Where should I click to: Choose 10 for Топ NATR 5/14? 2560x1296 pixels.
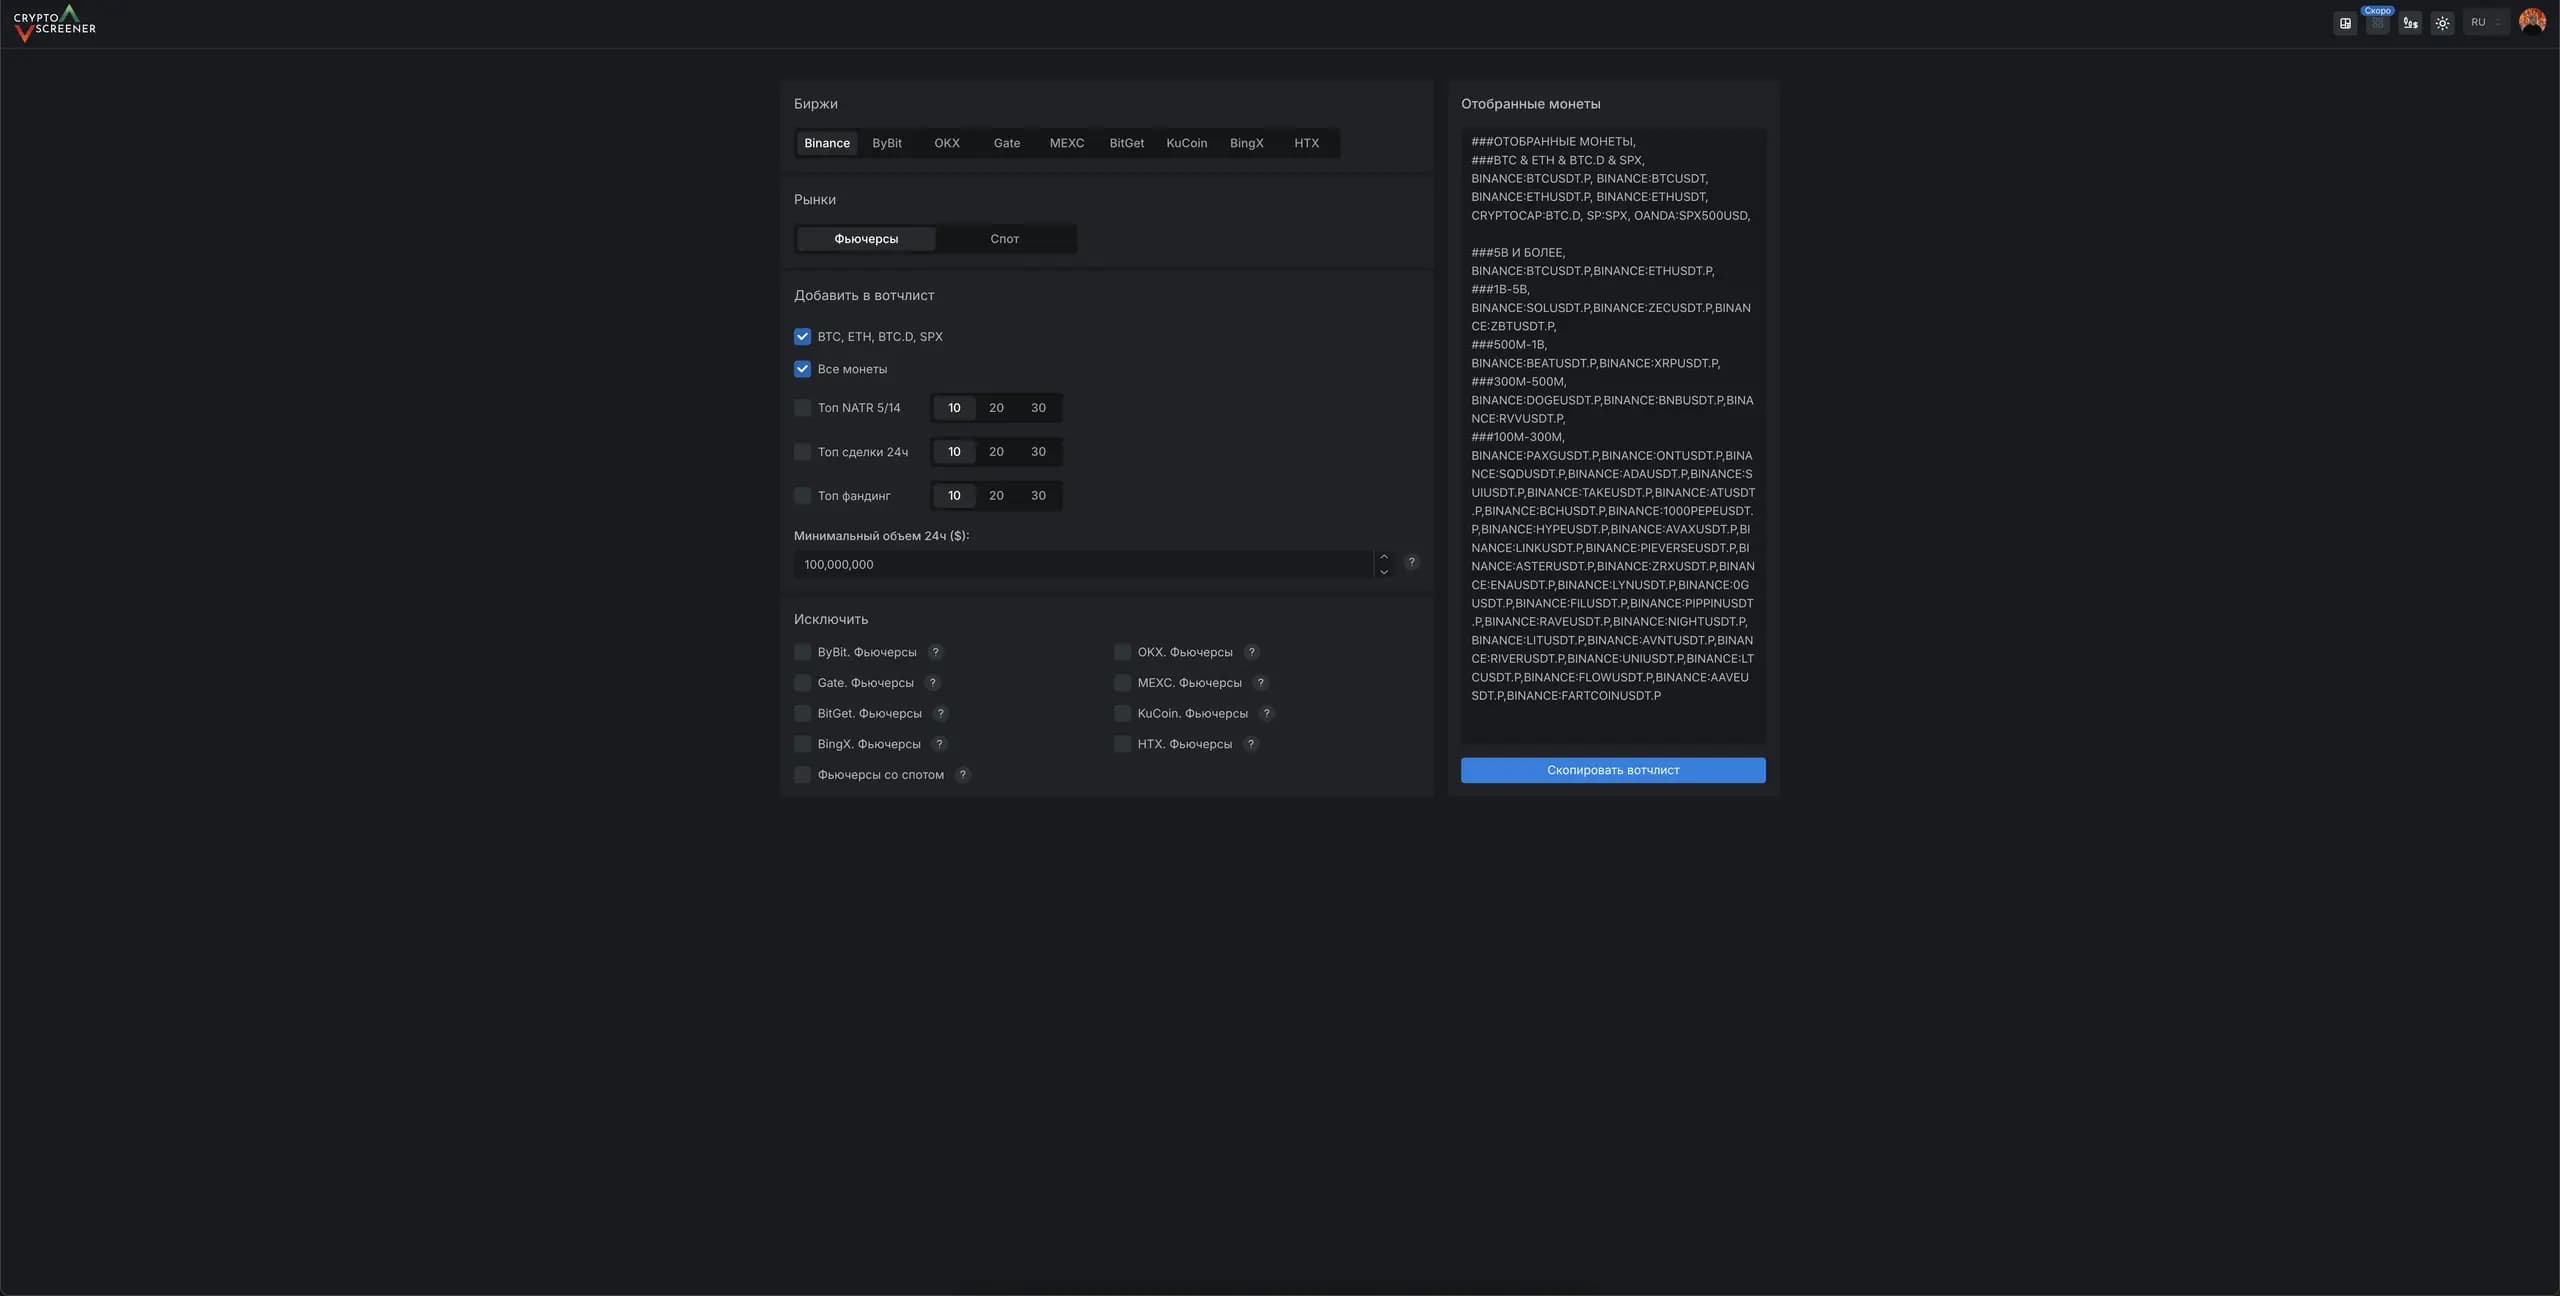pyautogui.click(x=954, y=408)
